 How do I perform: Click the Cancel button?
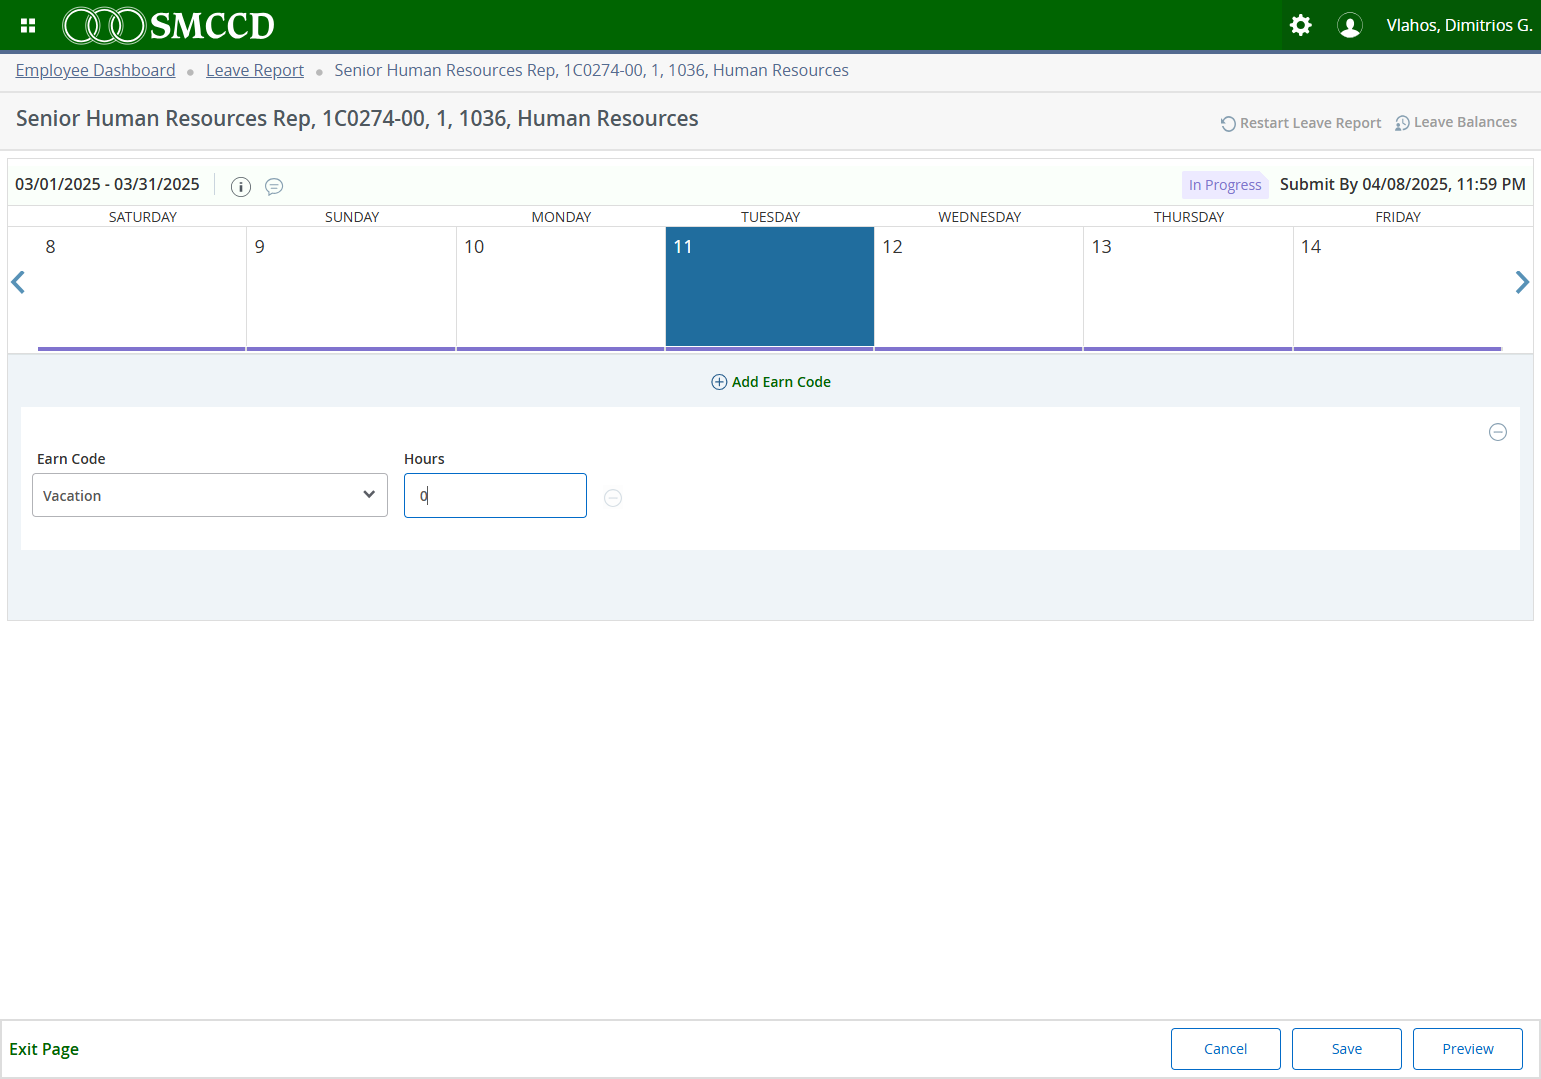tap(1226, 1049)
